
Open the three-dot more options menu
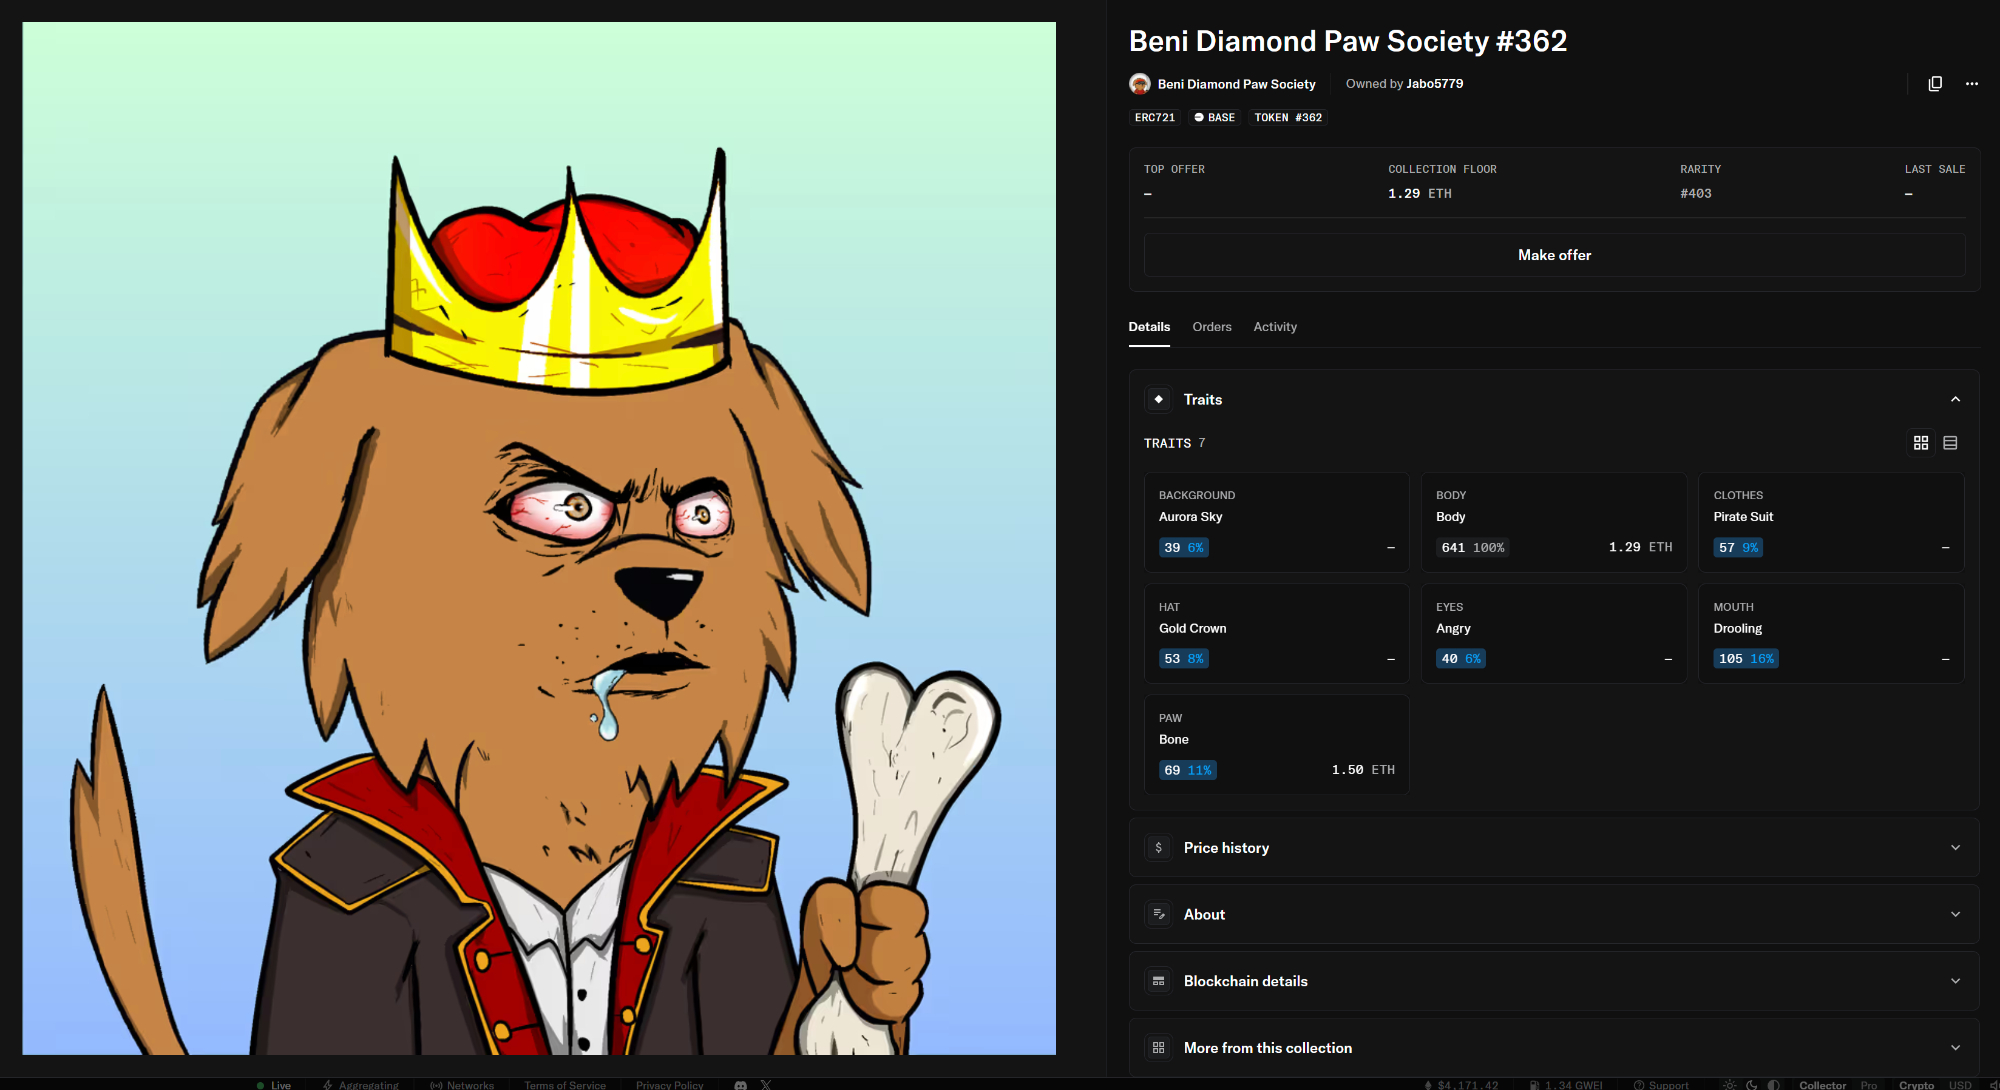[1972, 84]
